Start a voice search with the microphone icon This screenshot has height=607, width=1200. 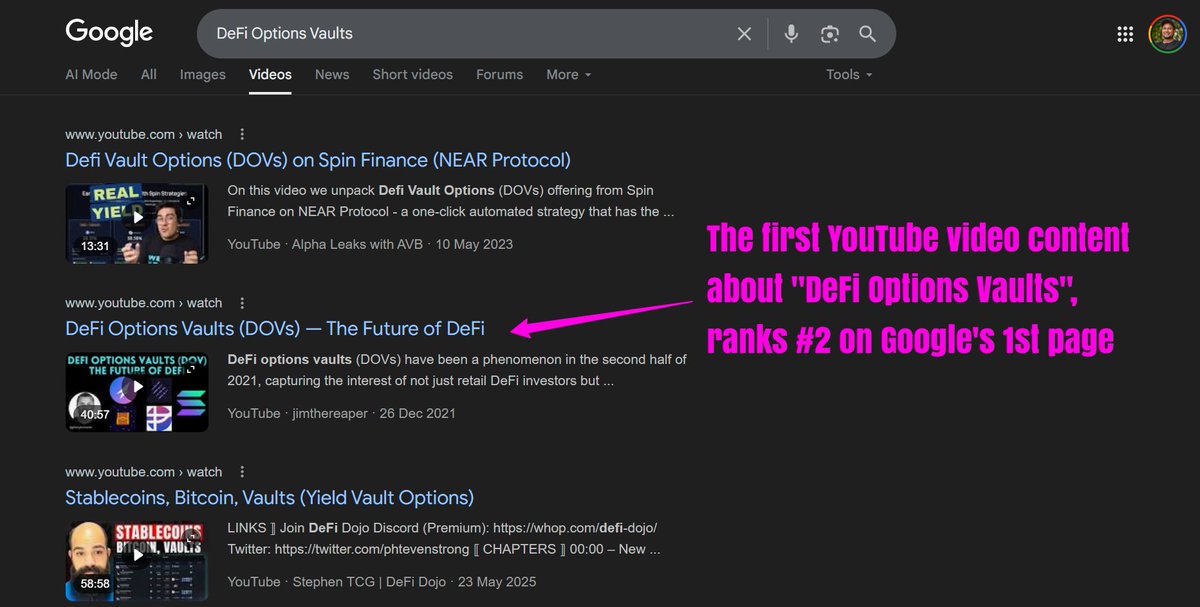click(791, 33)
